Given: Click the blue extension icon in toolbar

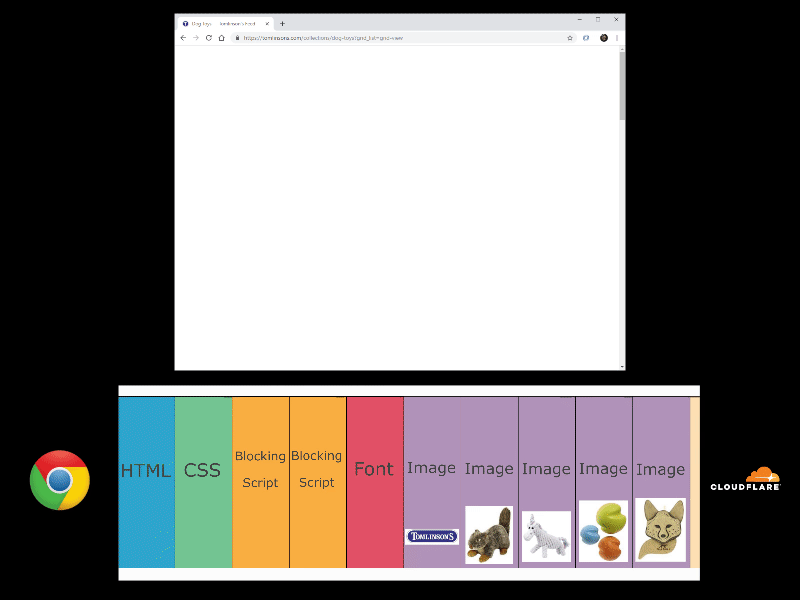Looking at the screenshot, I should point(586,38).
